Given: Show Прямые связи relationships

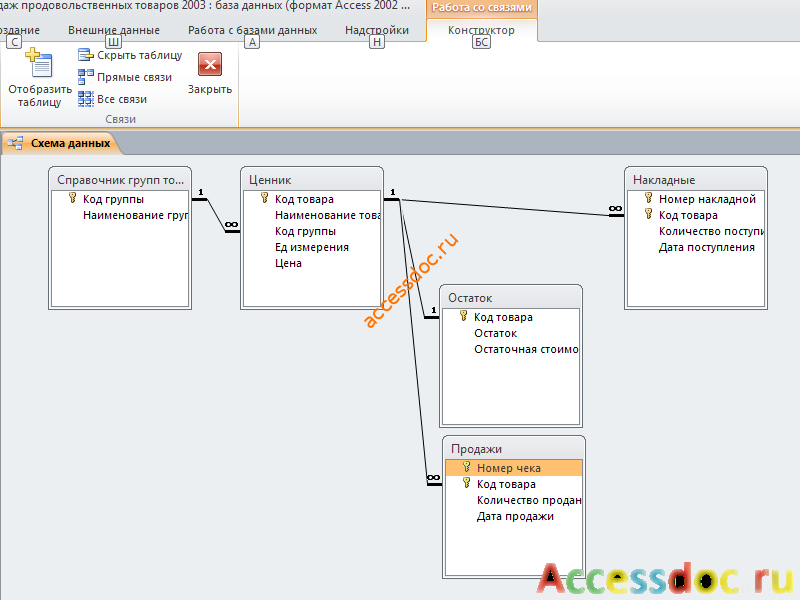Looking at the screenshot, I should tap(125, 77).
